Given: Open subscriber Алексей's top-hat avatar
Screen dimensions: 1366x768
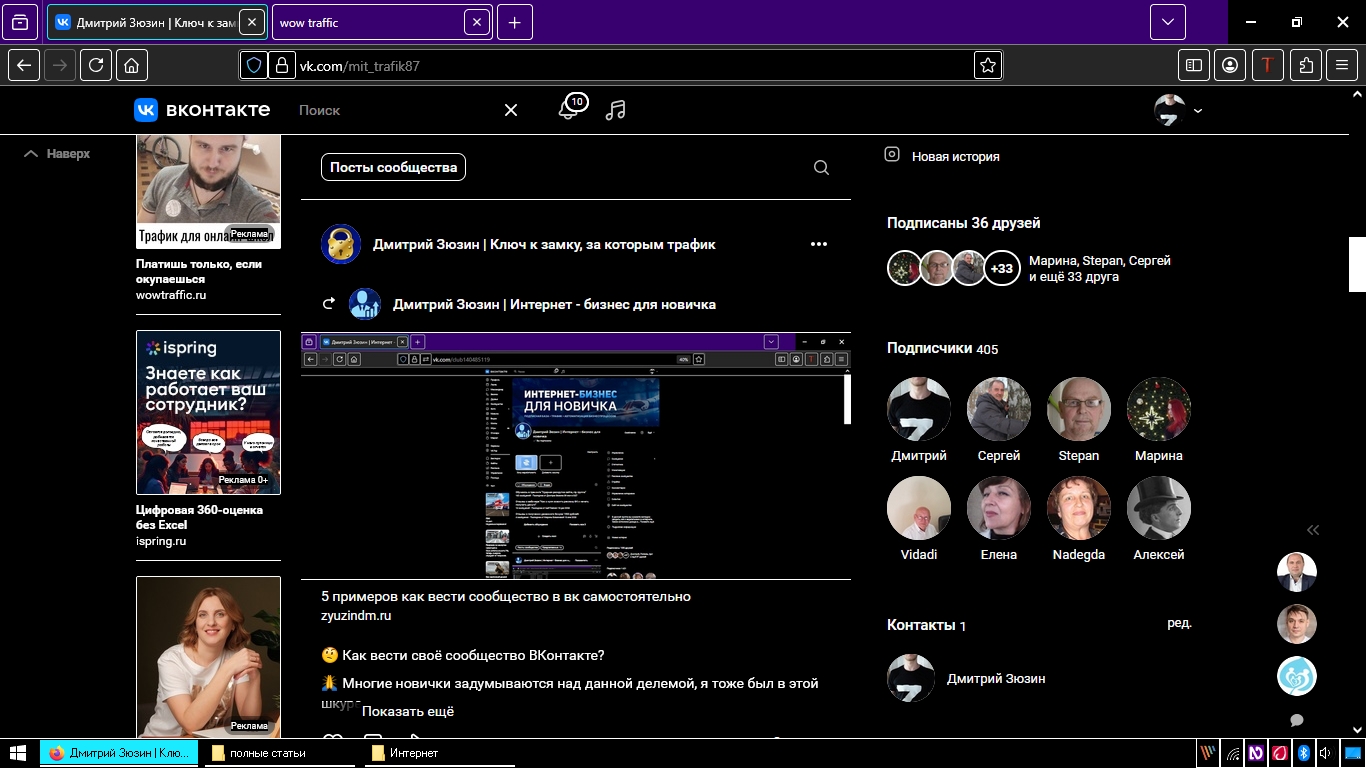Looking at the screenshot, I should 1159,508.
